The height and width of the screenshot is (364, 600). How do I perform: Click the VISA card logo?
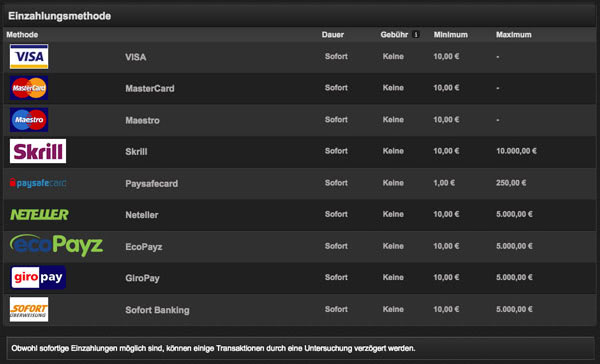(29, 57)
